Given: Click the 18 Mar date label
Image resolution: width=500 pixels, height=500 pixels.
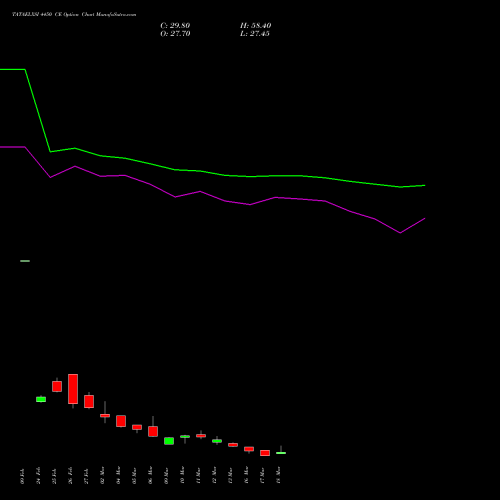Looking at the screenshot, I should 278,475.
